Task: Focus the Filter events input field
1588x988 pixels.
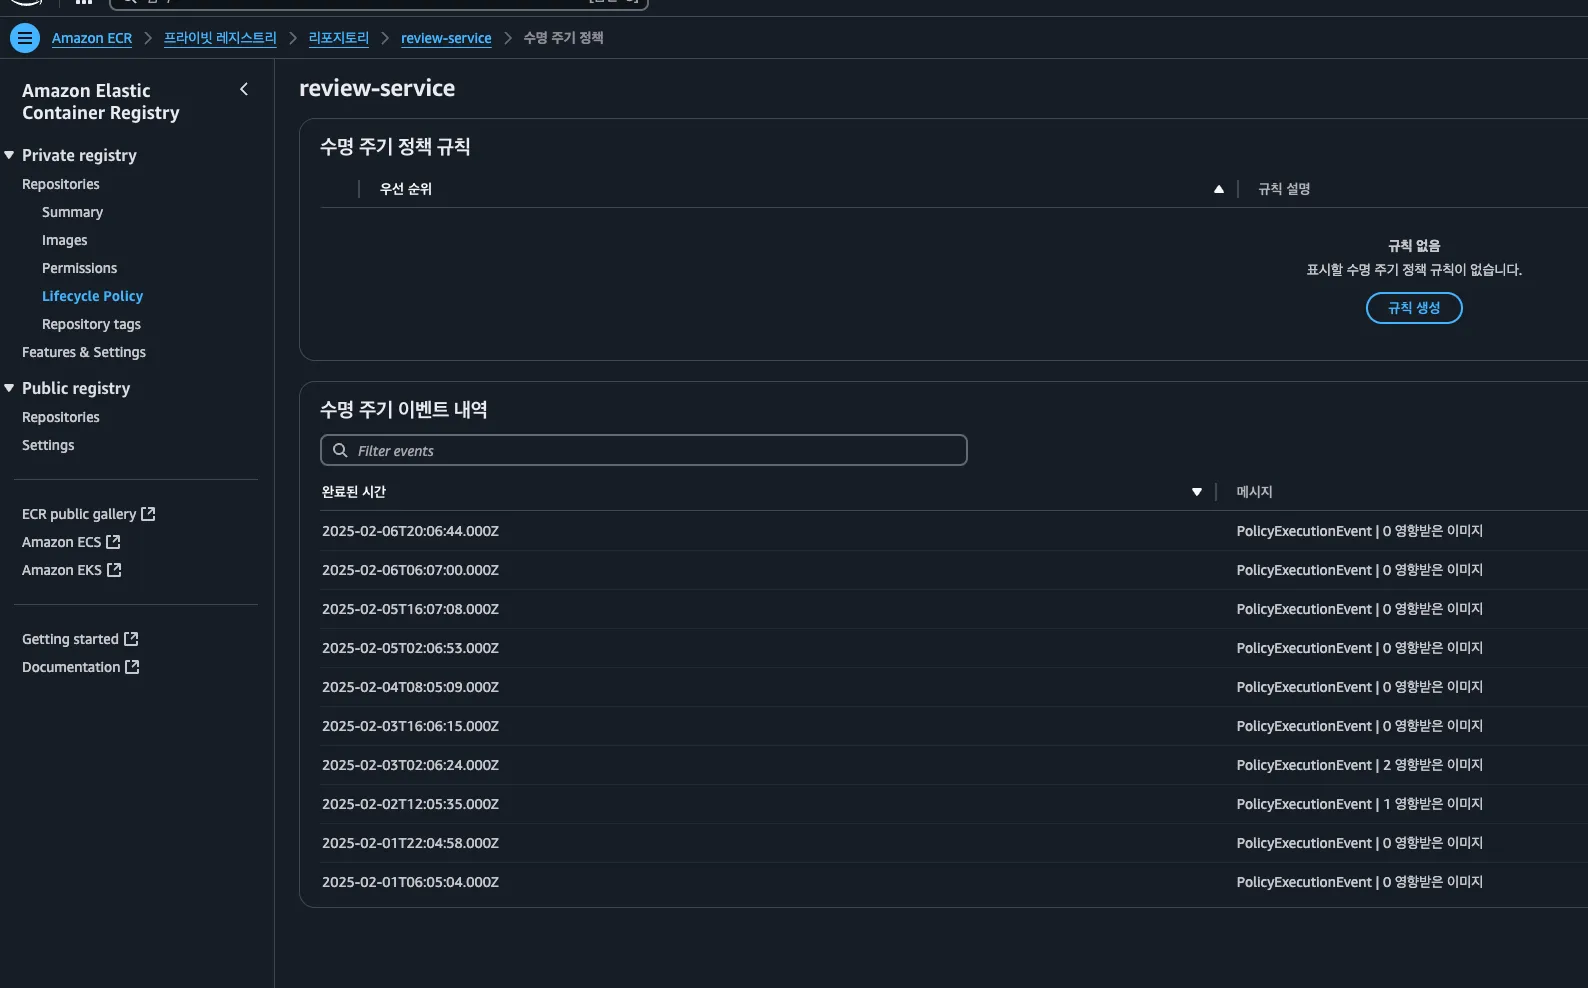Action: (x=644, y=450)
